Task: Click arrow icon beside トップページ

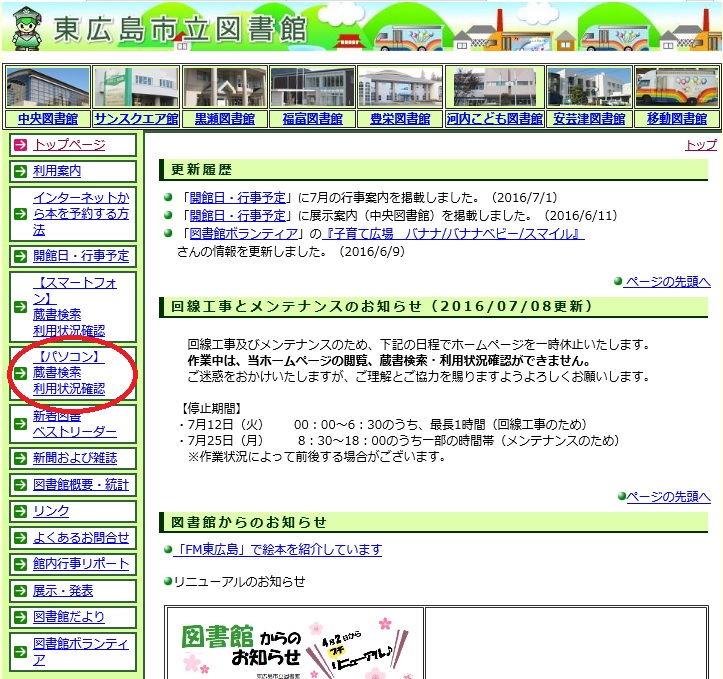Action: tap(20, 145)
